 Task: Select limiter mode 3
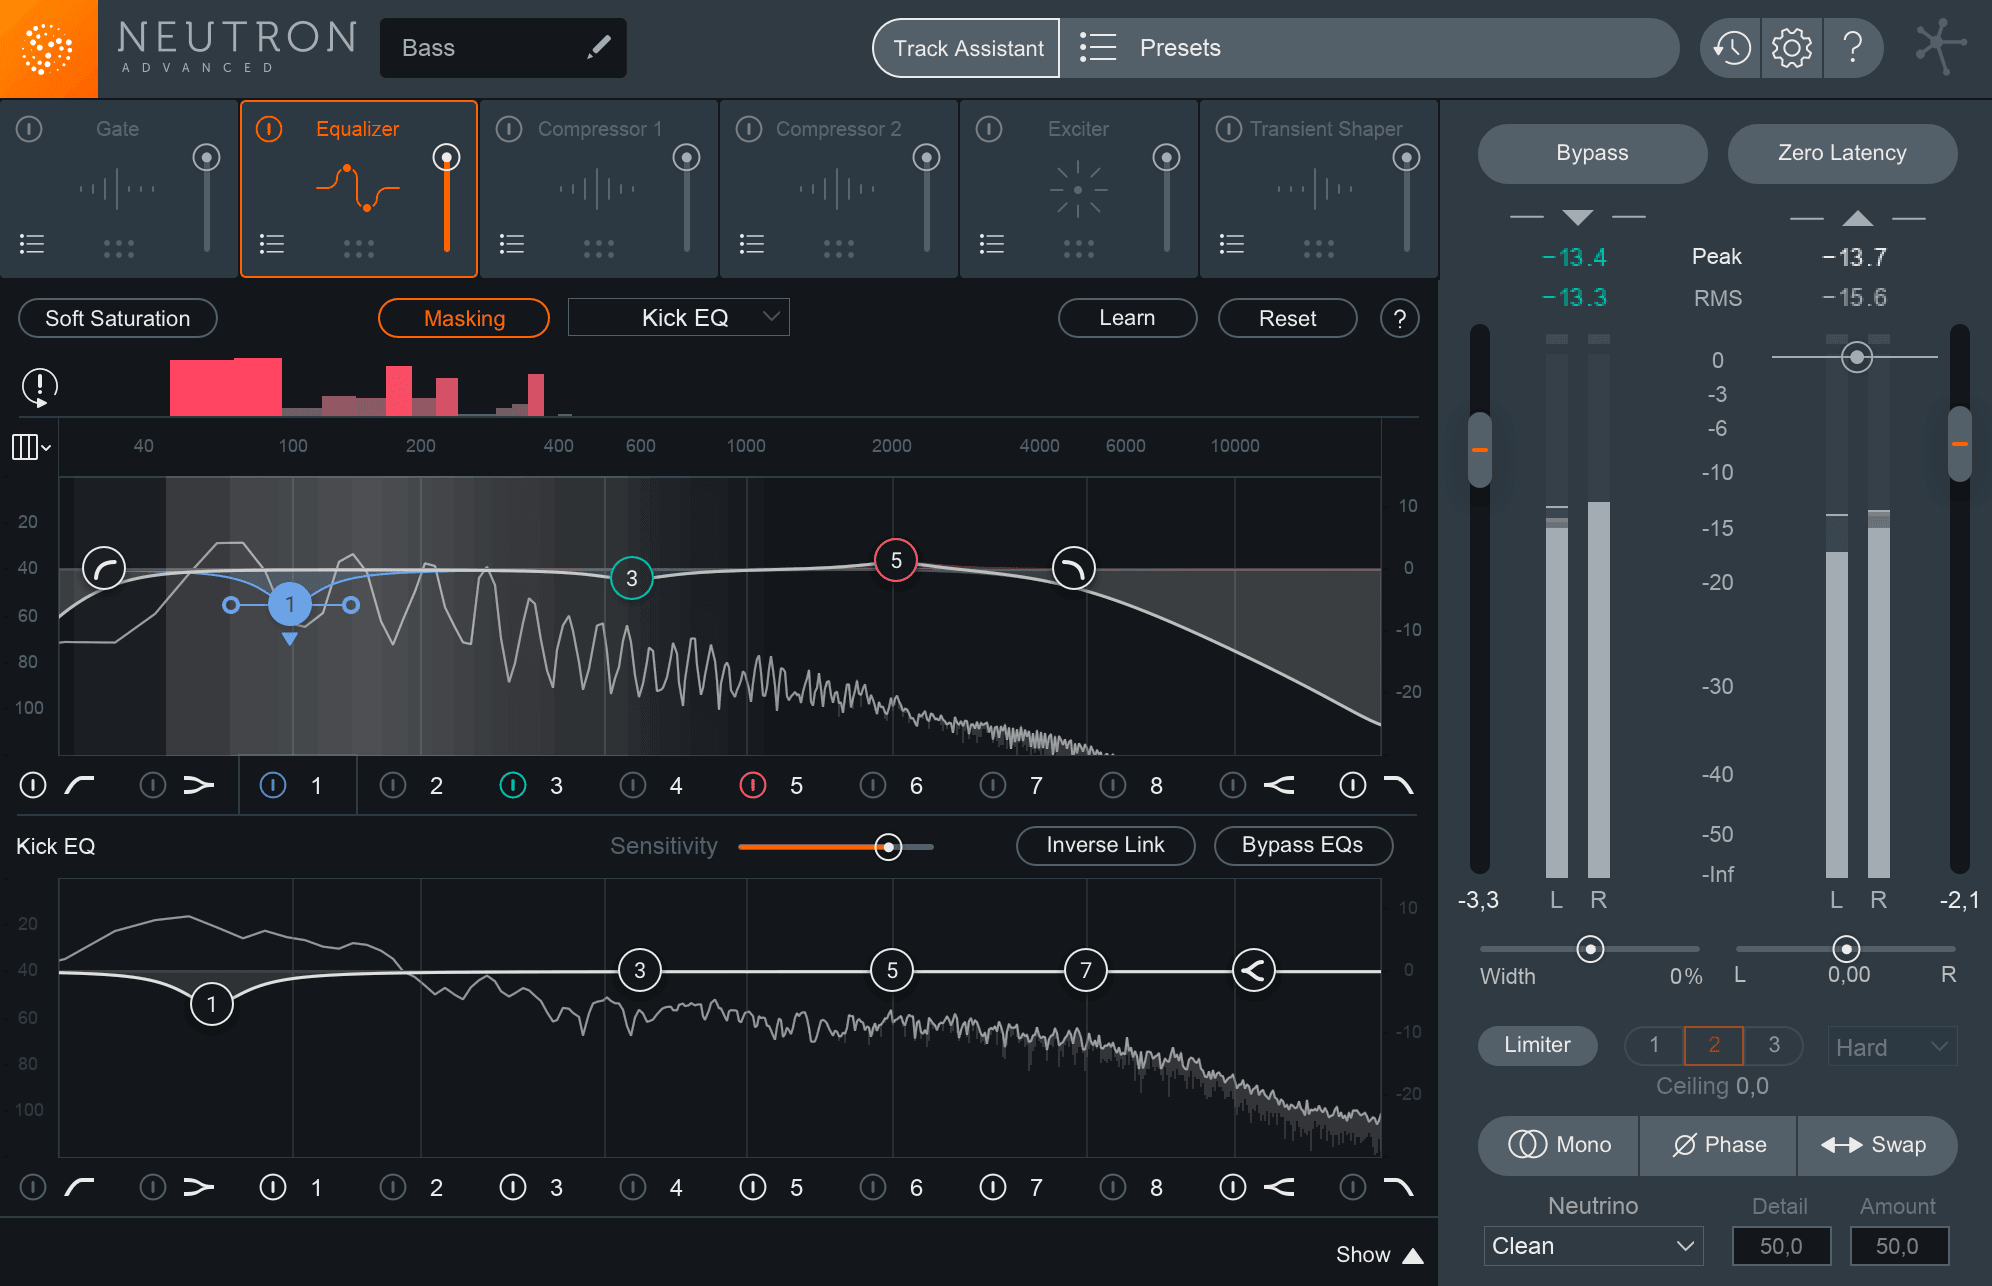[1774, 1045]
